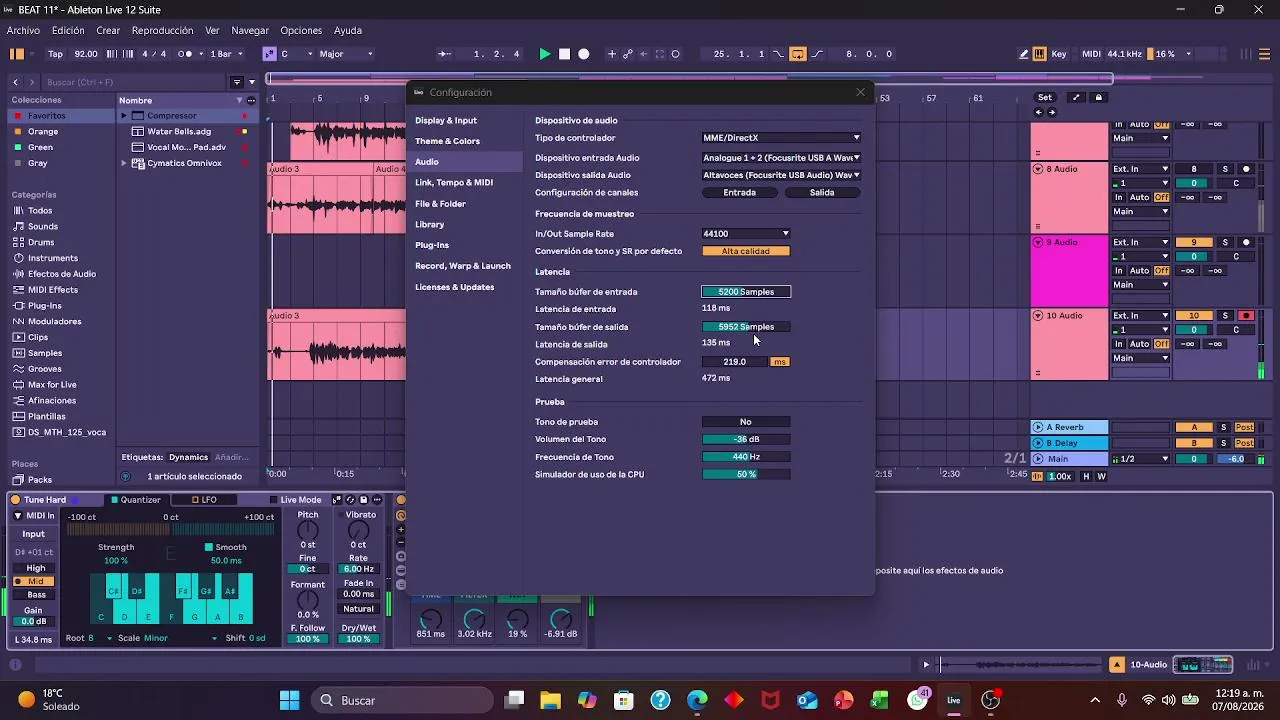Open the In/Out Sample Rate dropdown
This screenshot has height=720, width=1280.
click(746, 234)
